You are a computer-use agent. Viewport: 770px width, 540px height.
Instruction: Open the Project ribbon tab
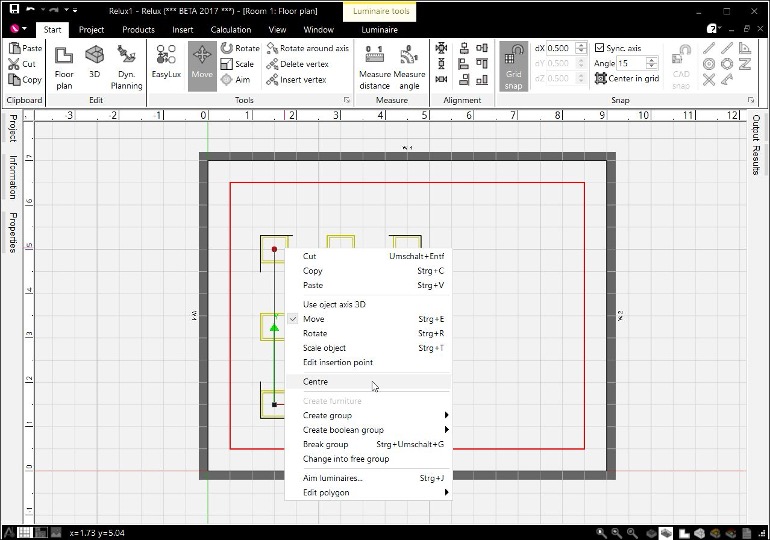[91, 29]
